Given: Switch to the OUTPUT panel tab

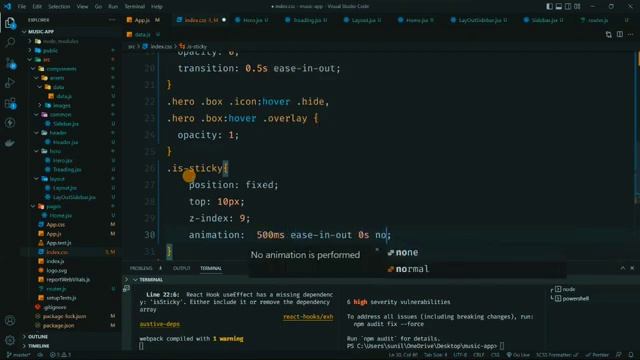Looking at the screenshot, I should tap(182, 268).
